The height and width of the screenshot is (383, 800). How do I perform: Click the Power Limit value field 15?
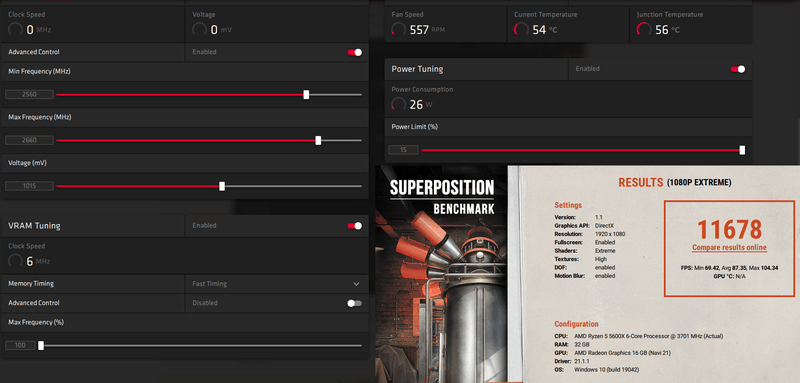click(x=404, y=150)
